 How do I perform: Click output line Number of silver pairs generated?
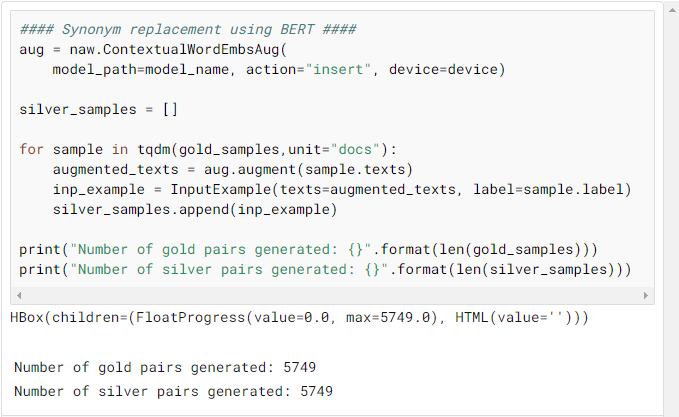pyautogui.click(x=173, y=391)
